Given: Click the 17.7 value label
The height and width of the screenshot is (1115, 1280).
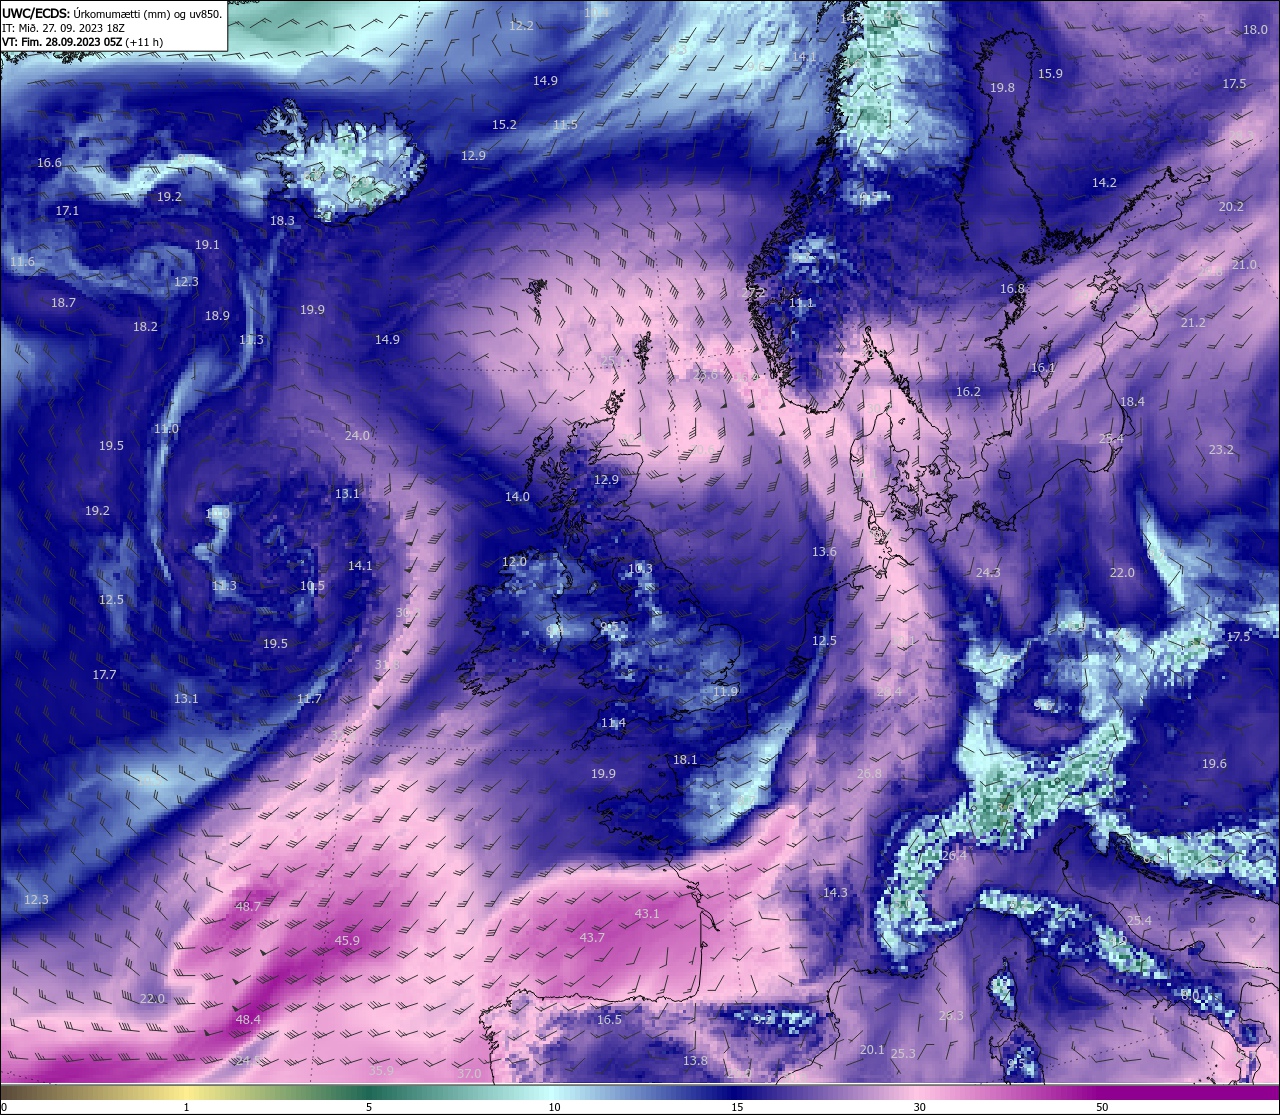Looking at the screenshot, I should (105, 675).
